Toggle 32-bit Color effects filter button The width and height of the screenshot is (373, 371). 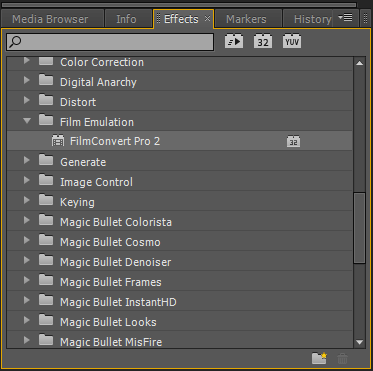pos(263,41)
